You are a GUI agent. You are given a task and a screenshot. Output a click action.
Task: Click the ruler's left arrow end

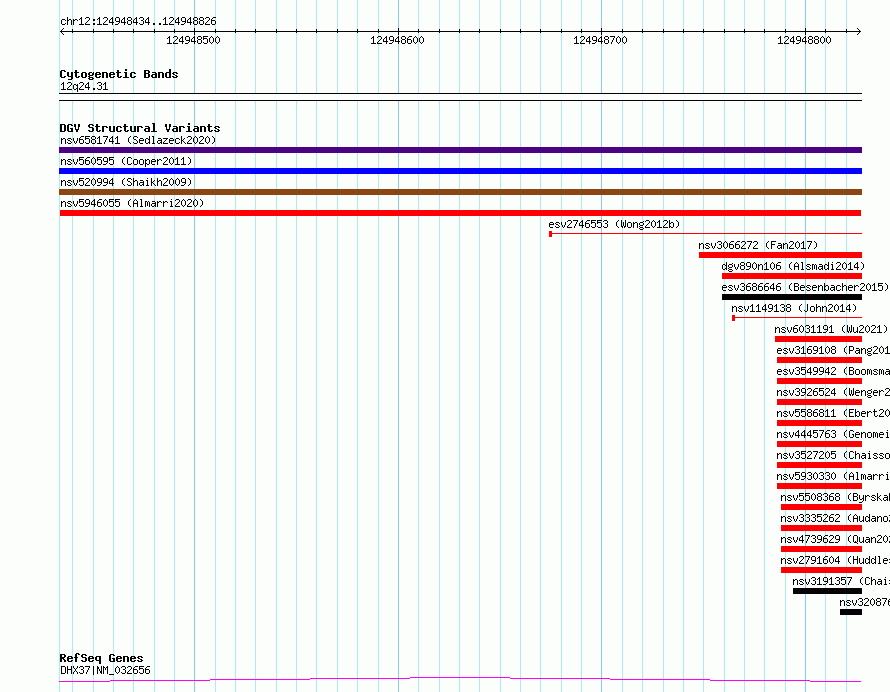click(62, 31)
